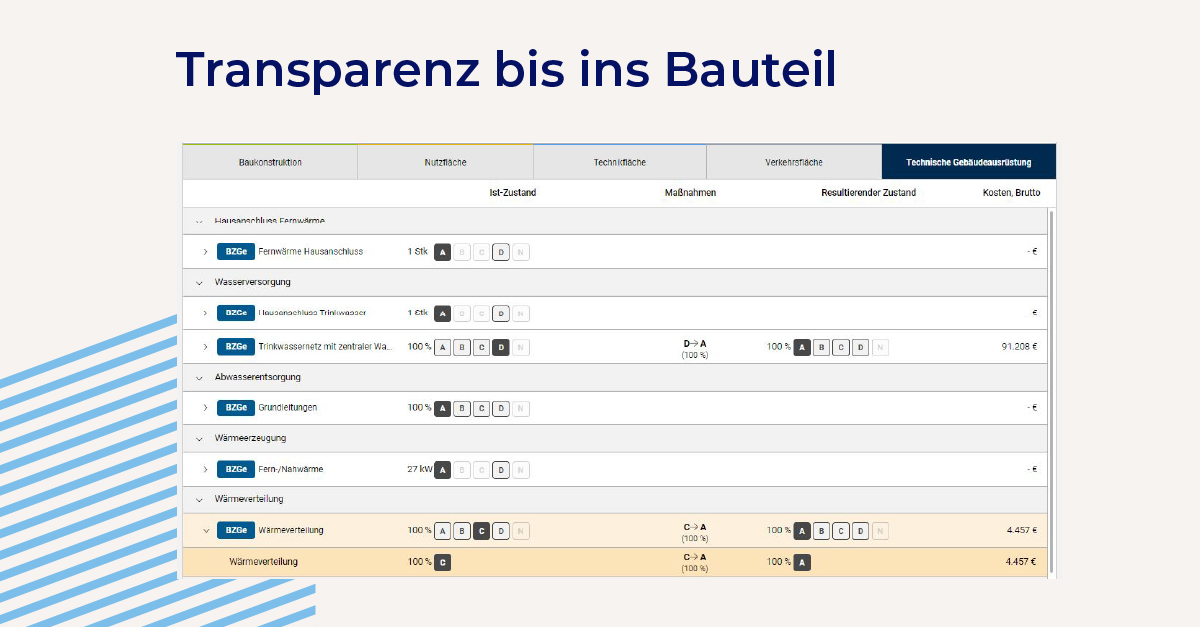Click BZGe badge next to Hausanschluss Trinkwasser
Screen dimensions: 1200x627
(x=236, y=313)
